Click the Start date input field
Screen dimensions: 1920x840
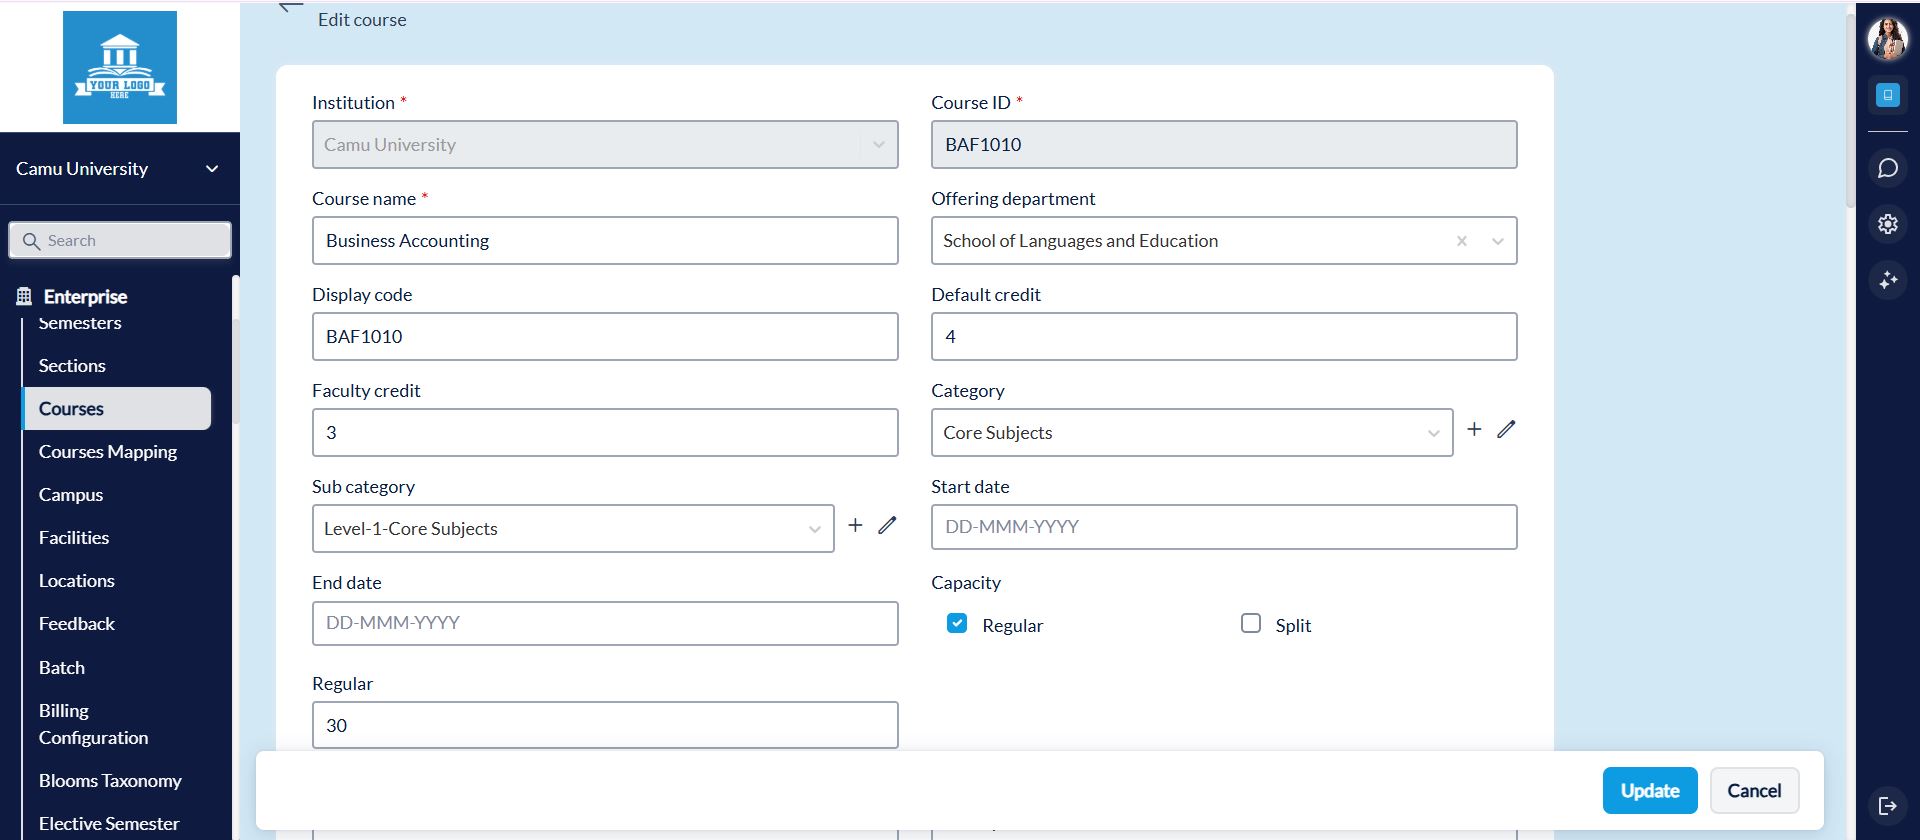pos(1223,527)
